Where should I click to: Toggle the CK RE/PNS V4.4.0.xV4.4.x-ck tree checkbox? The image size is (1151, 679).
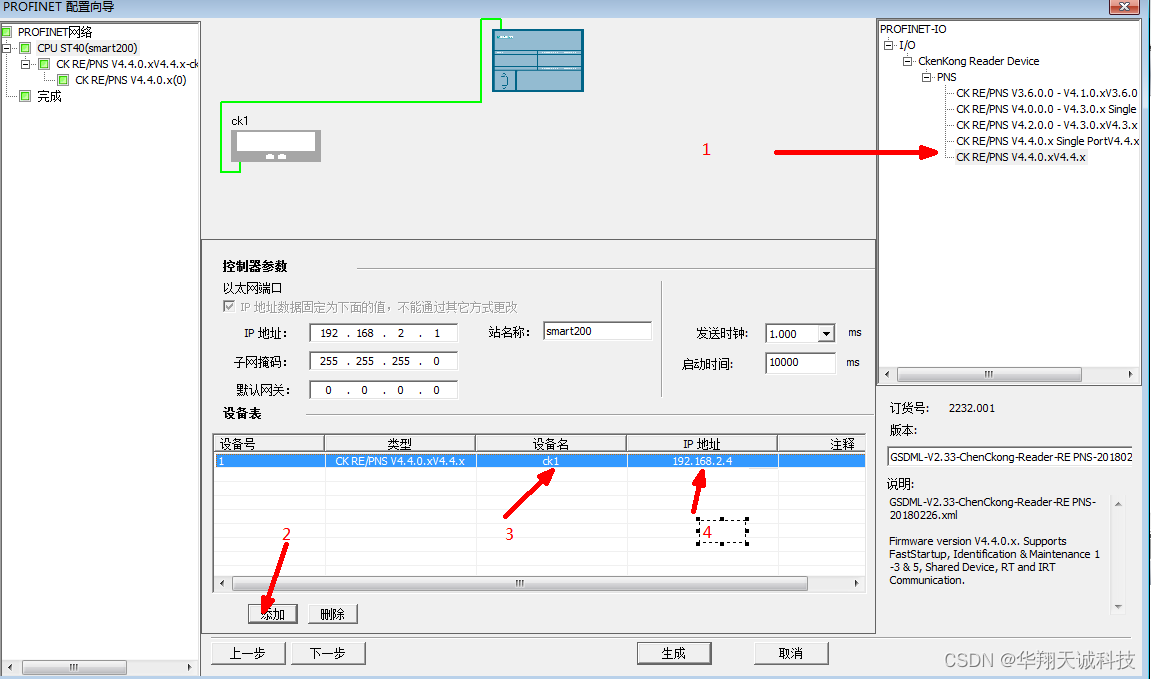tap(45, 65)
